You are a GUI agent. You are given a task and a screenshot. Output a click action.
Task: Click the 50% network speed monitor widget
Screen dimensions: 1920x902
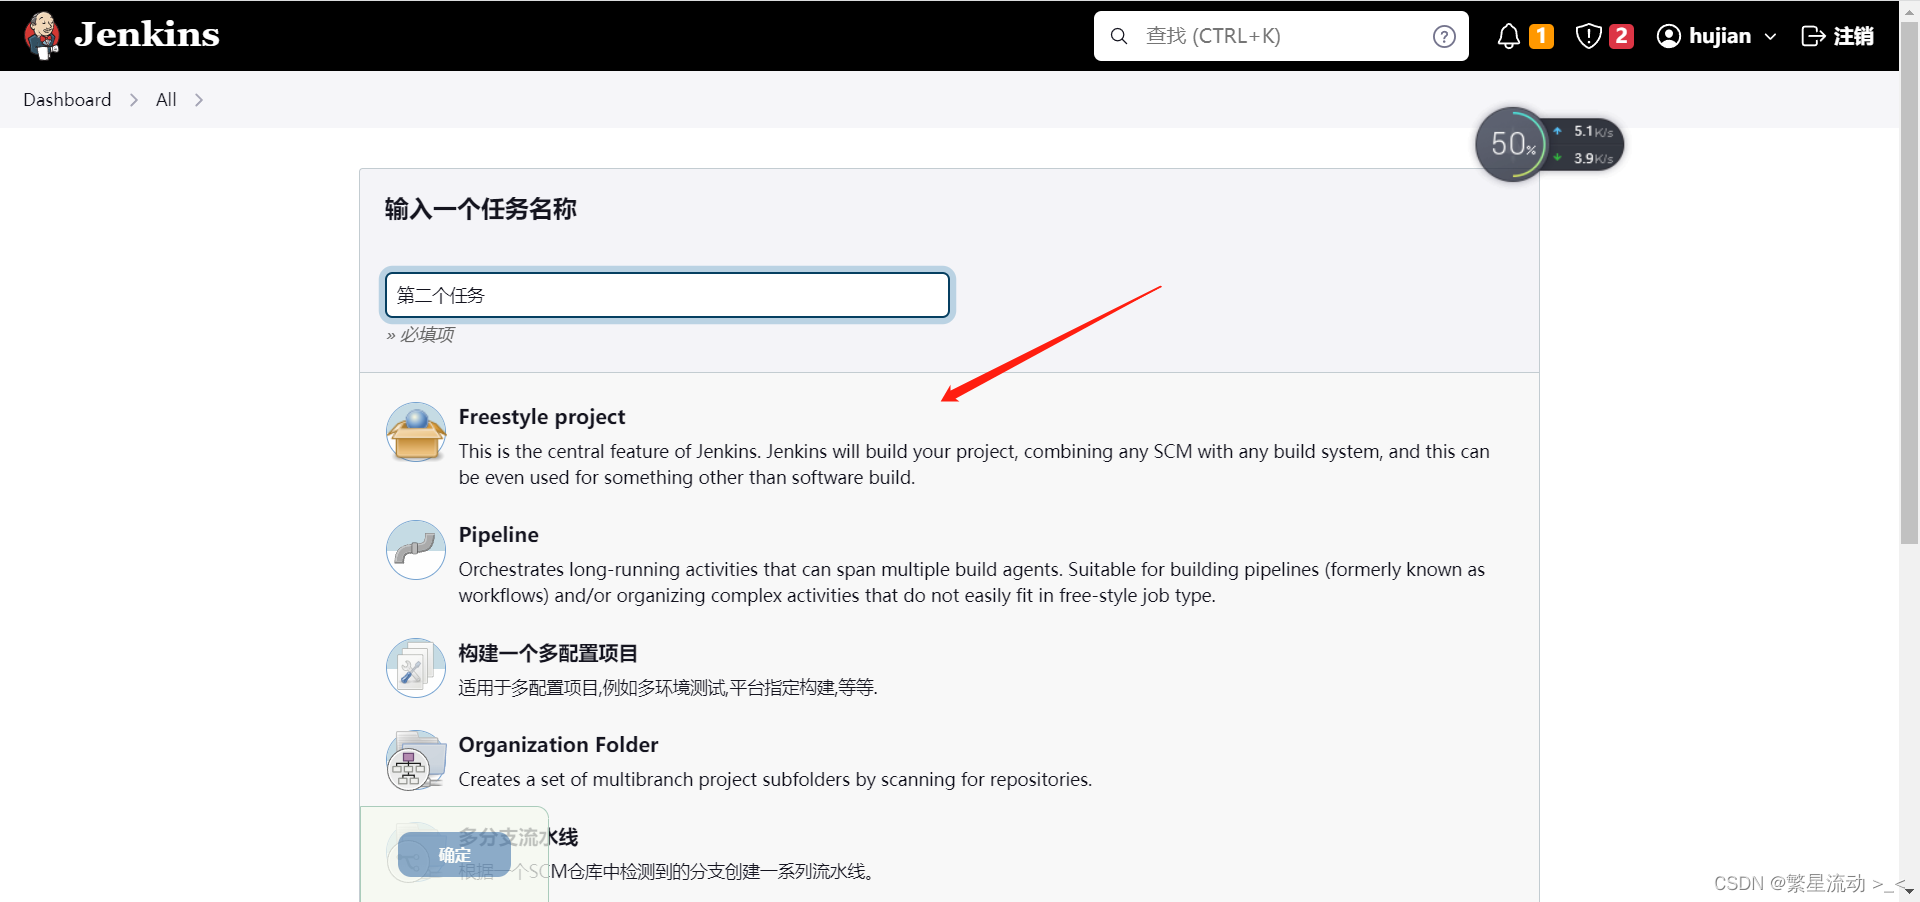pyautogui.click(x=1549, y=145)
